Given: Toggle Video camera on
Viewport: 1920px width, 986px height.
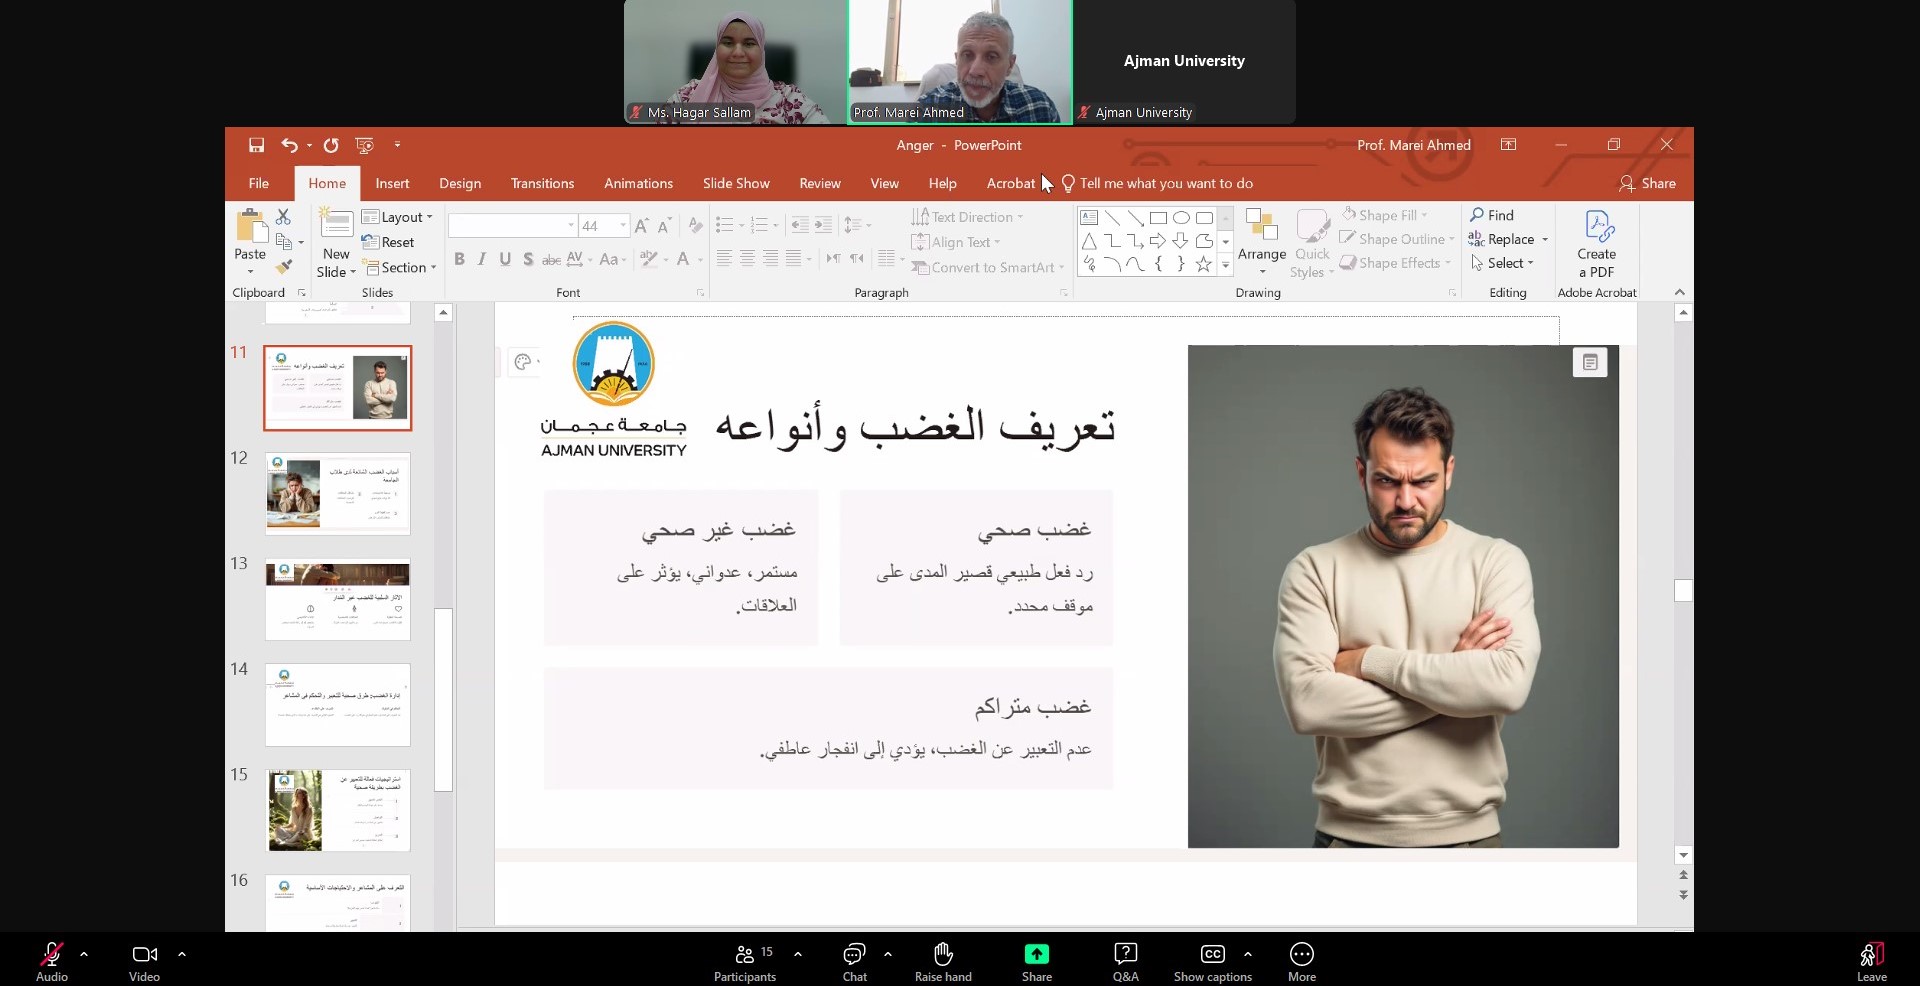Looking at the screenshot, I should pos(144,962).
